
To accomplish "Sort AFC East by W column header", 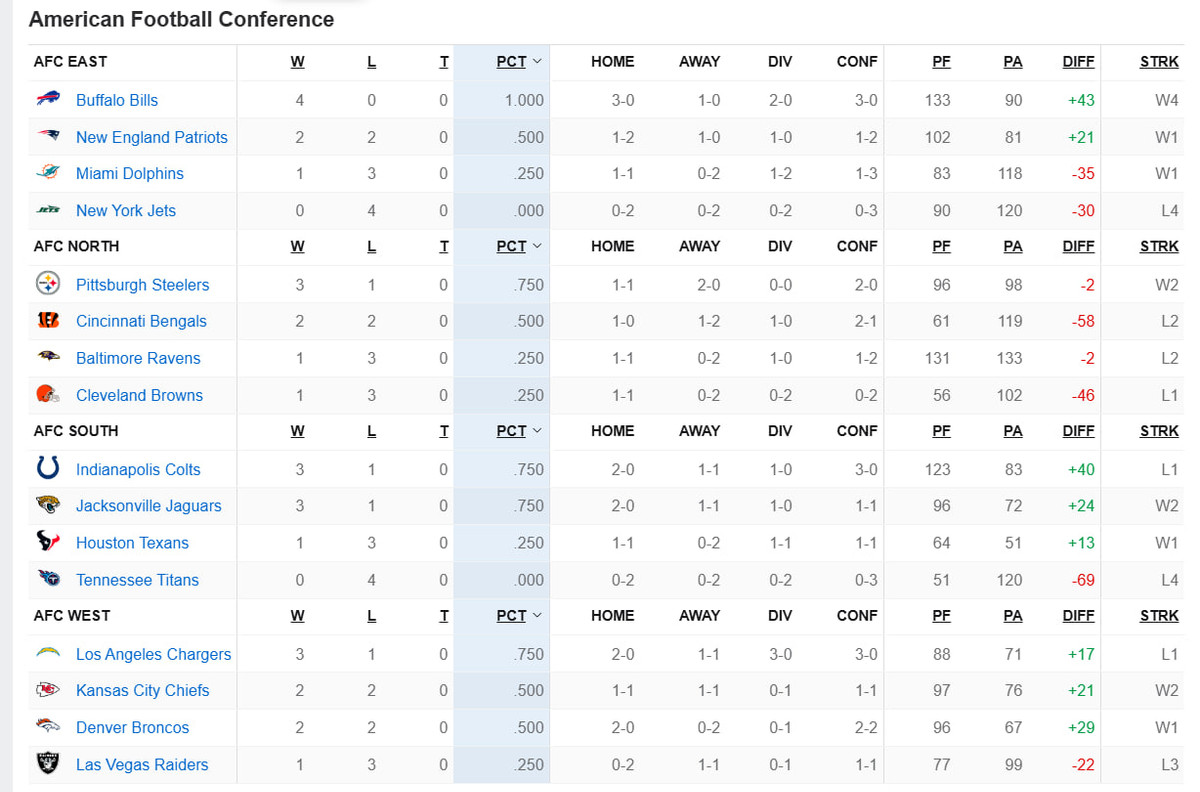I will (x=298, y=62).
